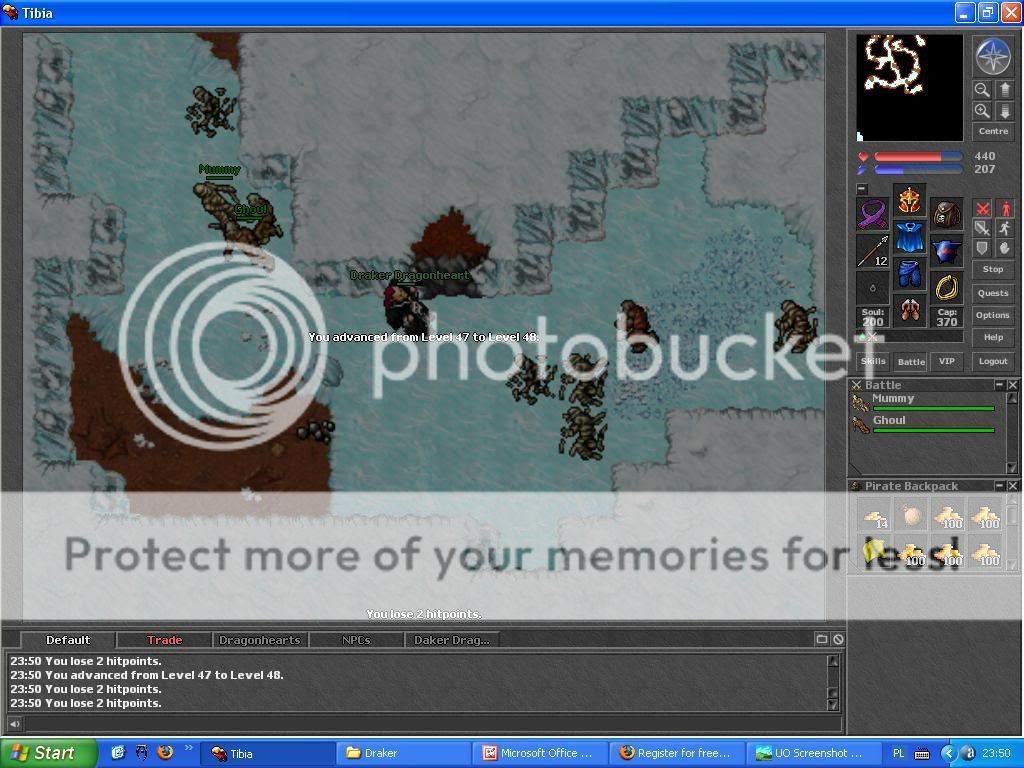The width and height of the screenshot is (1024, 768).
Task: Click chat log scroll-down arrow
Action: [x=833, y=705]
